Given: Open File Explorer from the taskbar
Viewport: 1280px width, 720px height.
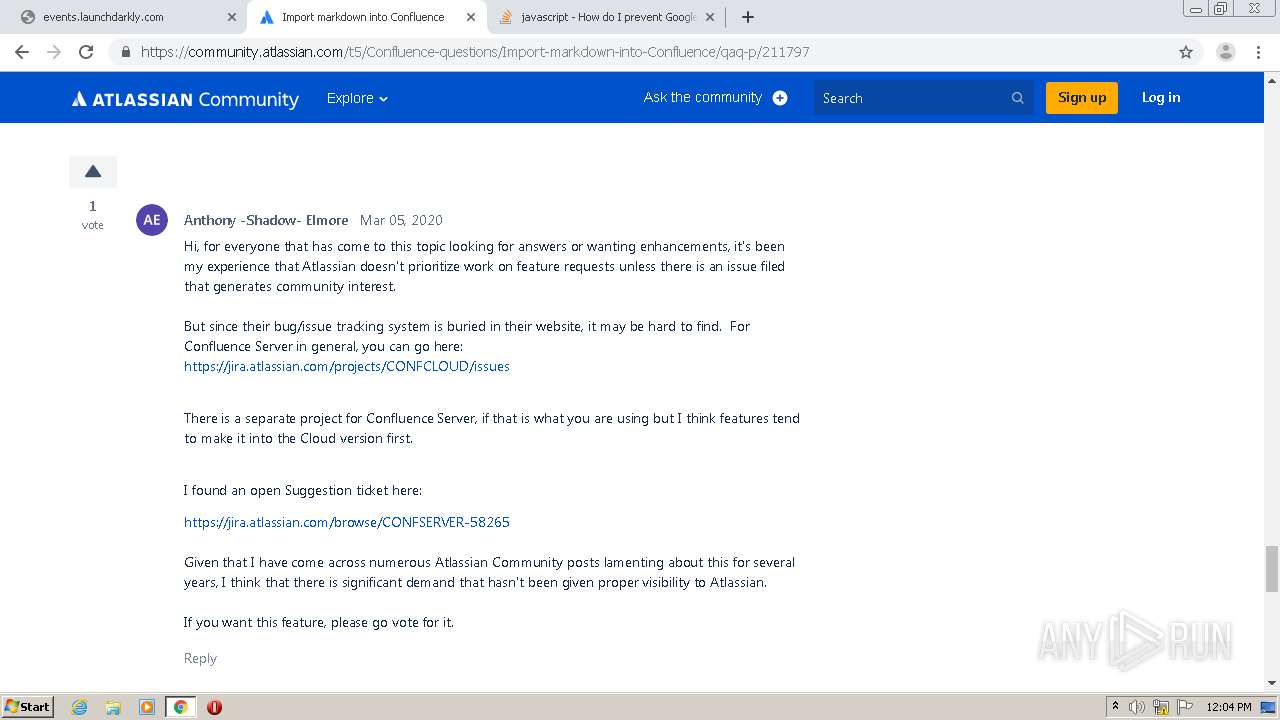Looking at the screenshot, I should [x=113, y=707].
